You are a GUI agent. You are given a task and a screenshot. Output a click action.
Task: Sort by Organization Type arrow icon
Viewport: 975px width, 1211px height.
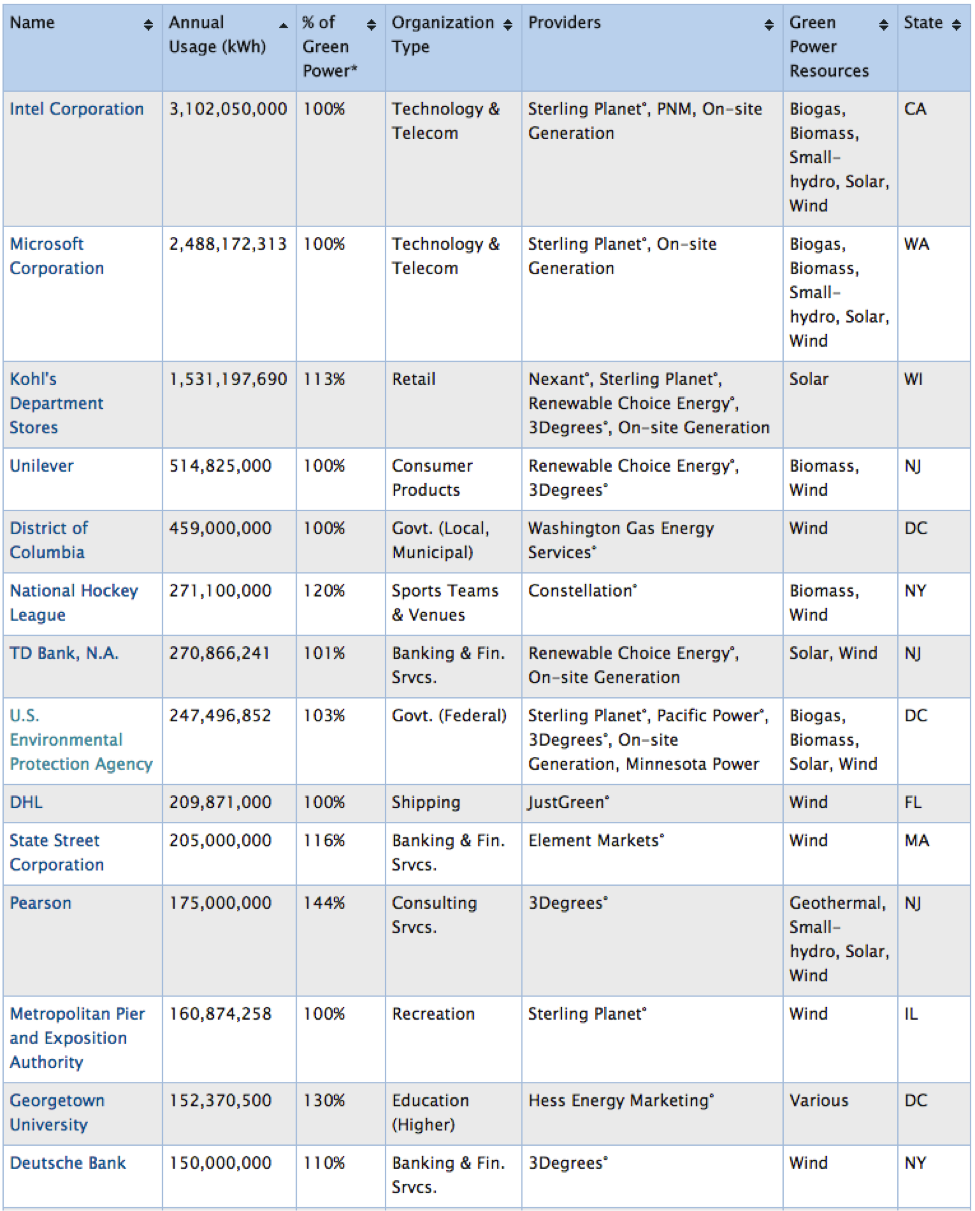[508, 24]
